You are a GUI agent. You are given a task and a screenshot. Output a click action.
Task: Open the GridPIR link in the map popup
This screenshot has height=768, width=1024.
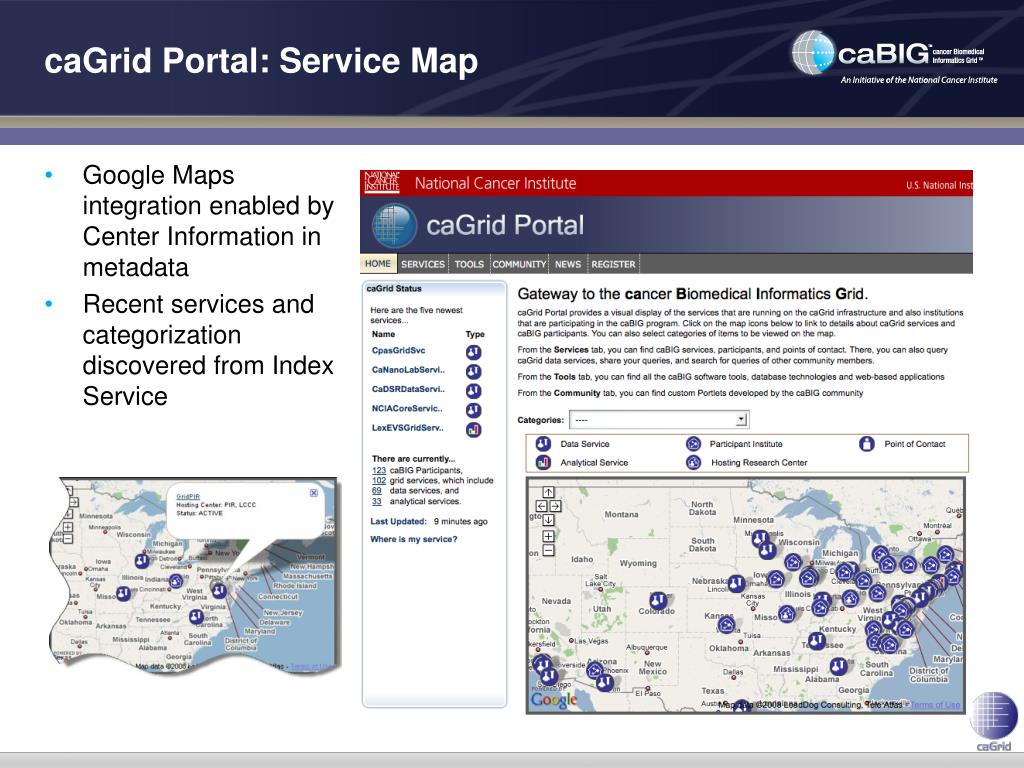pyautogui.click(x=188, y=497)
